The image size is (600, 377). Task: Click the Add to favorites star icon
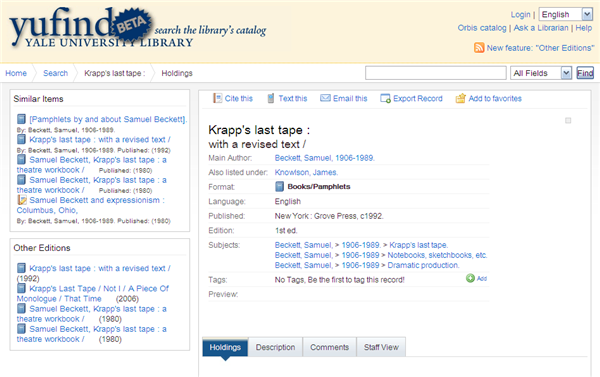click(460, 98)
